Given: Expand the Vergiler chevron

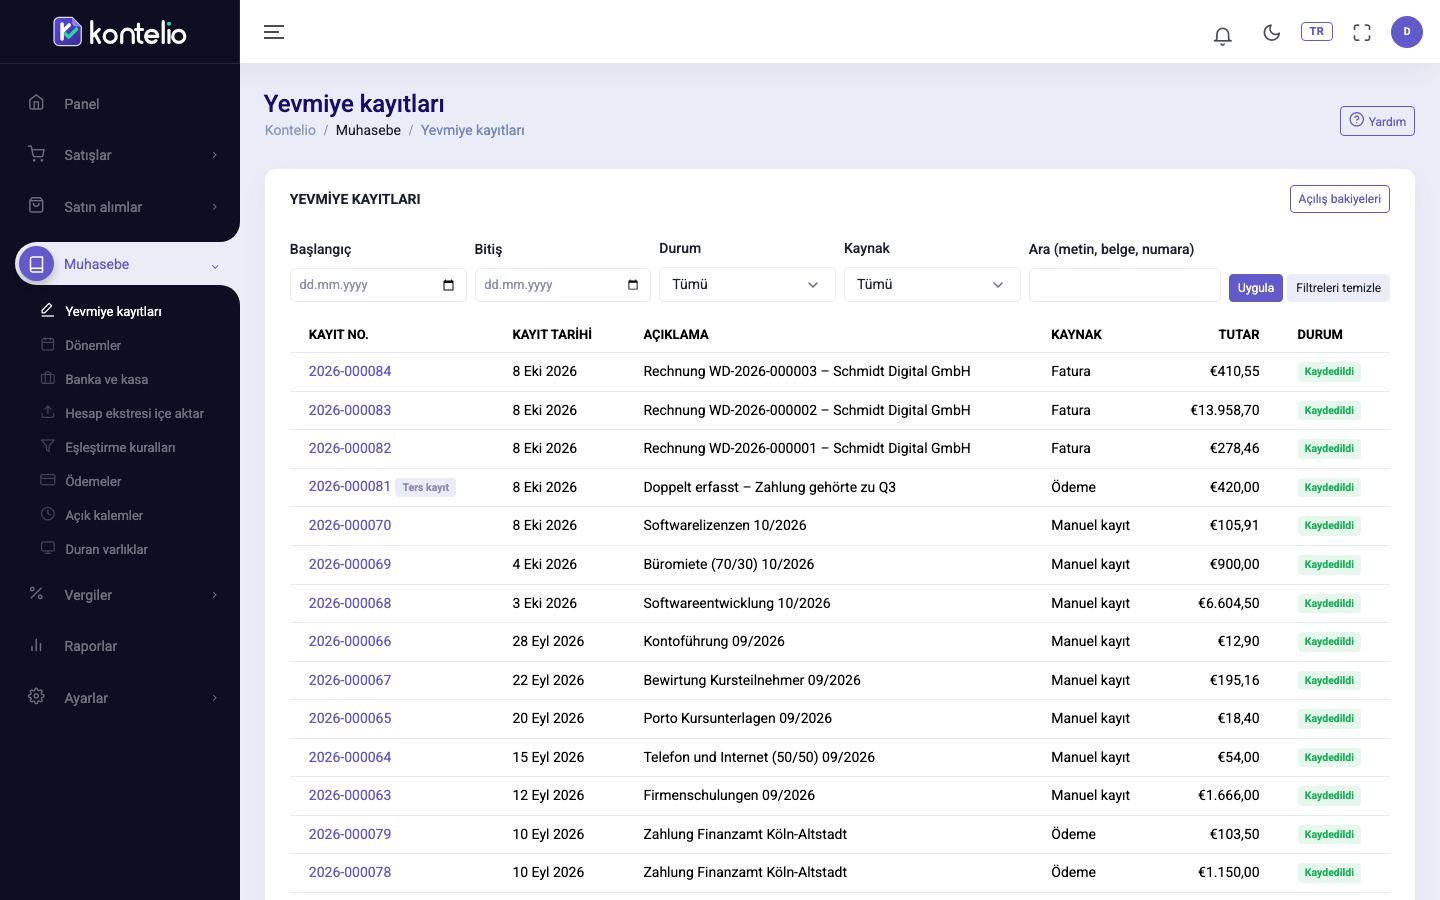Looking at the screenshot, I should click(x=214, y=595).
